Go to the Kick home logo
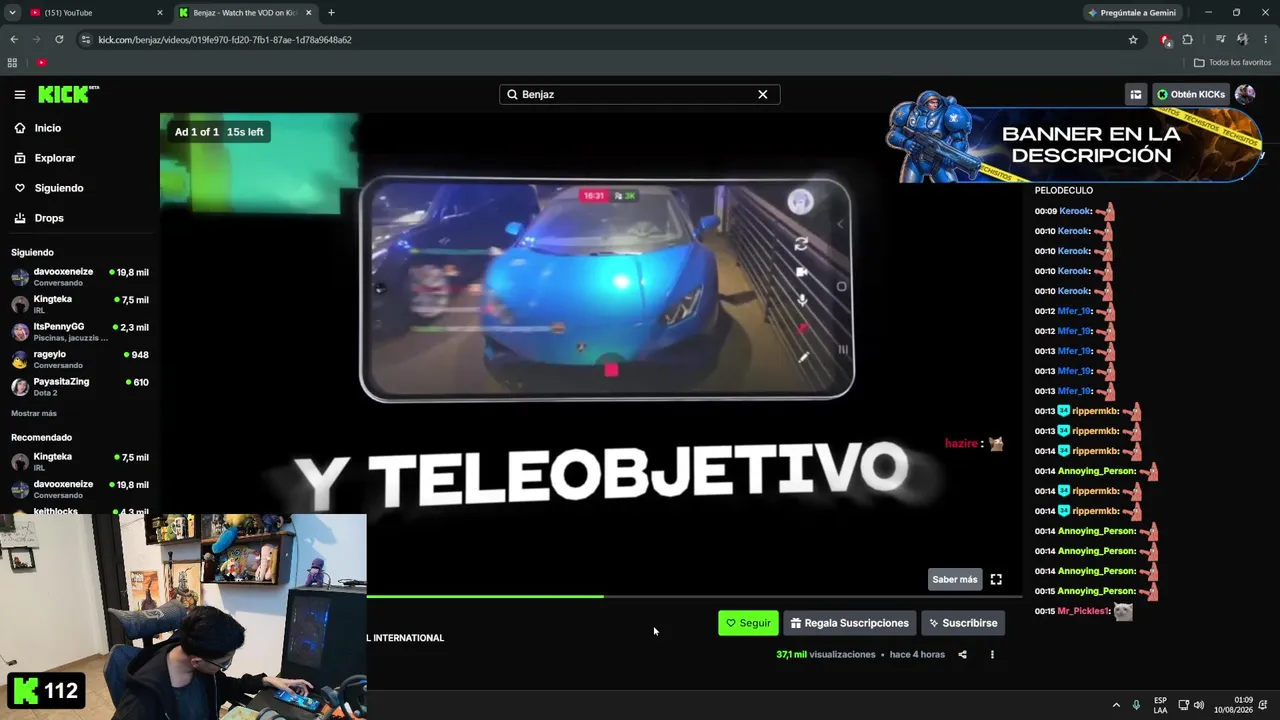 pyautogui.click(x=68, y=94)
